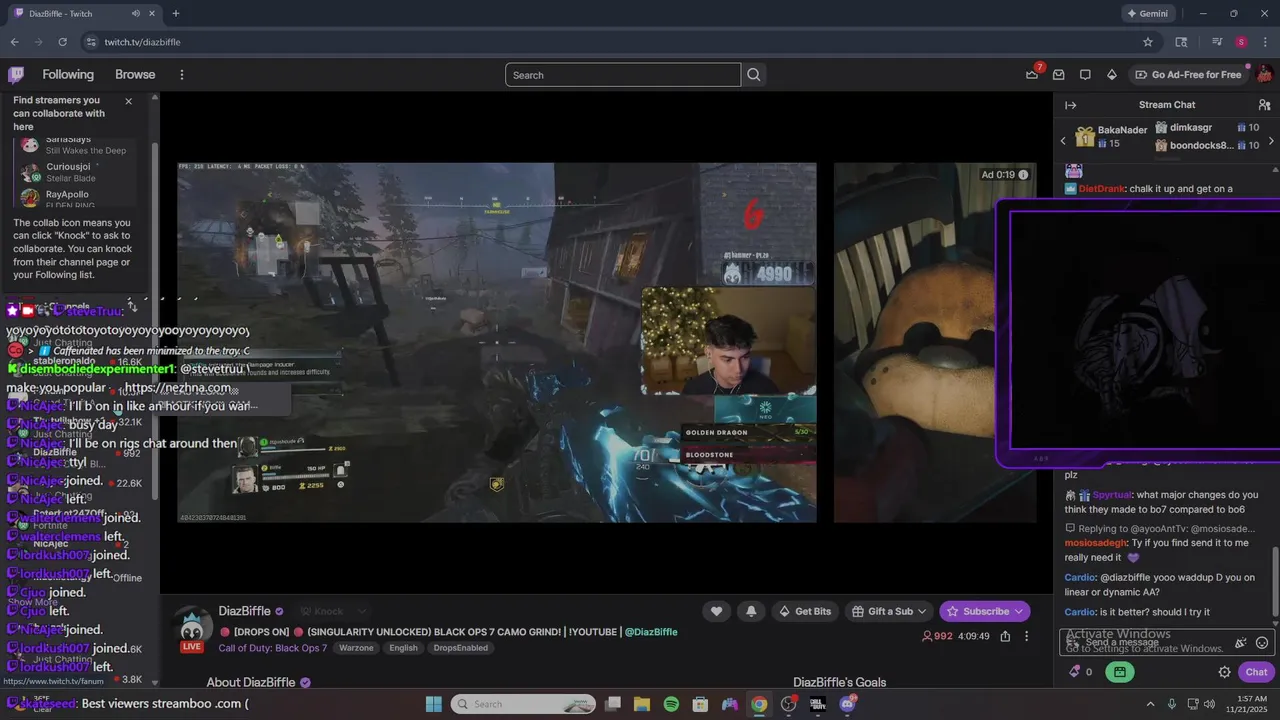Open the three-dot more menu beside Browse

pos(181,75)
